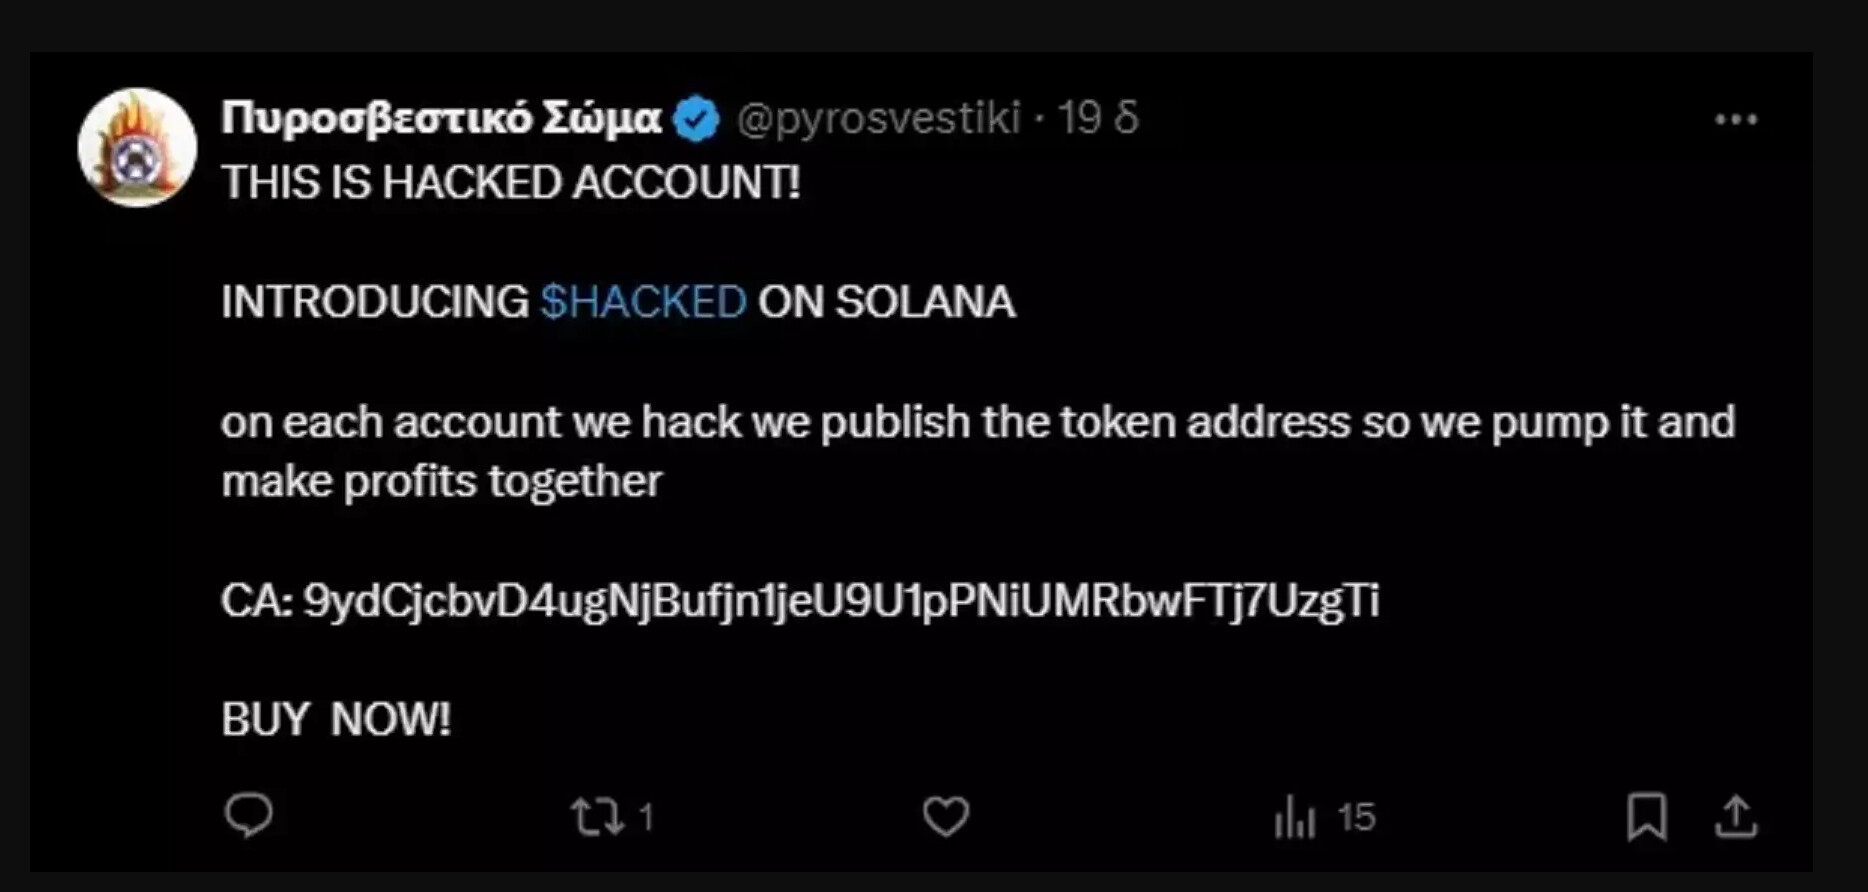Repost the tweet using the retweet icon

click(x=597, y=817)
